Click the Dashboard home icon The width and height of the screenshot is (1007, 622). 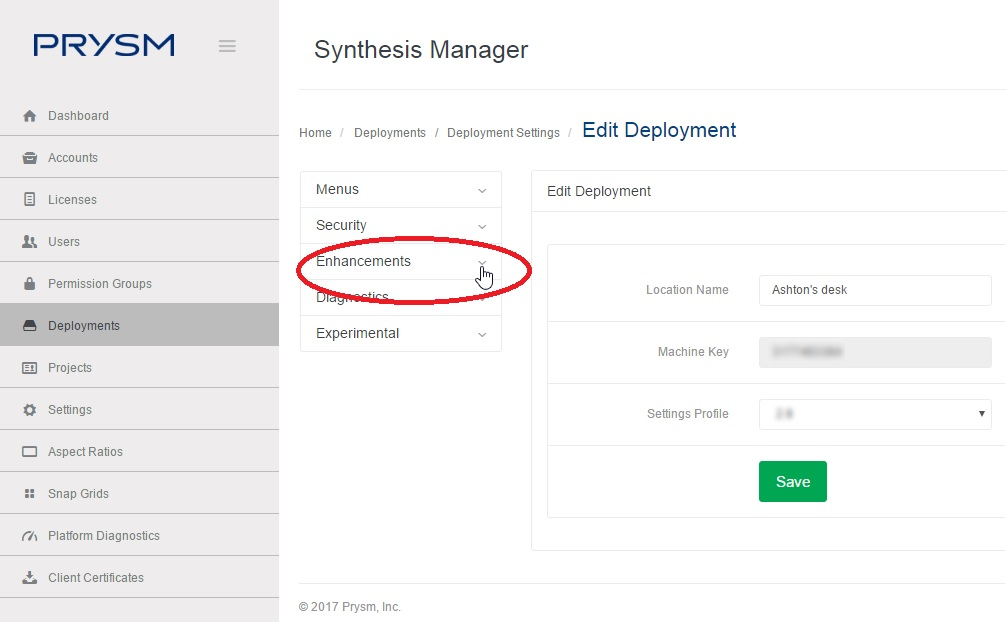30,116
